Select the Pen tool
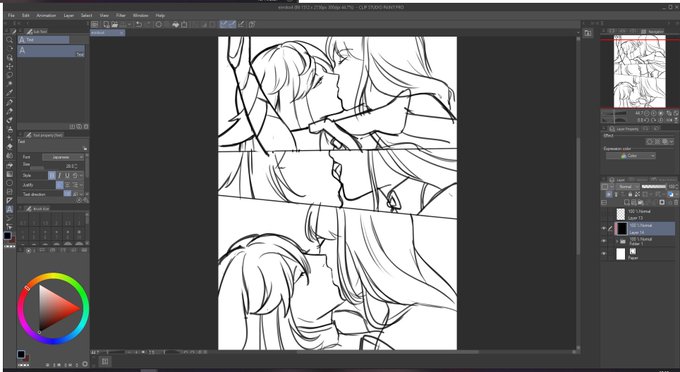 pyautogui.click(x=10, y=102)
